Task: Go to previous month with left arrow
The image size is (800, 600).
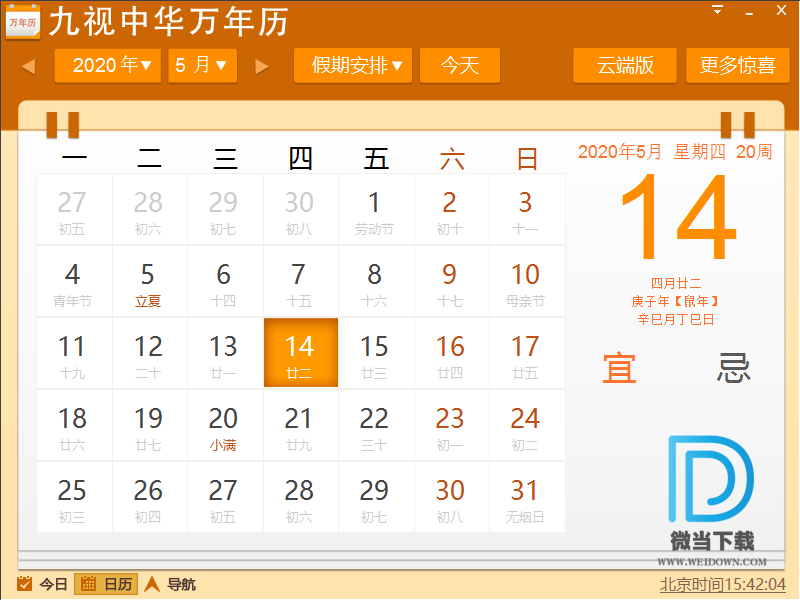Action: 29,66
